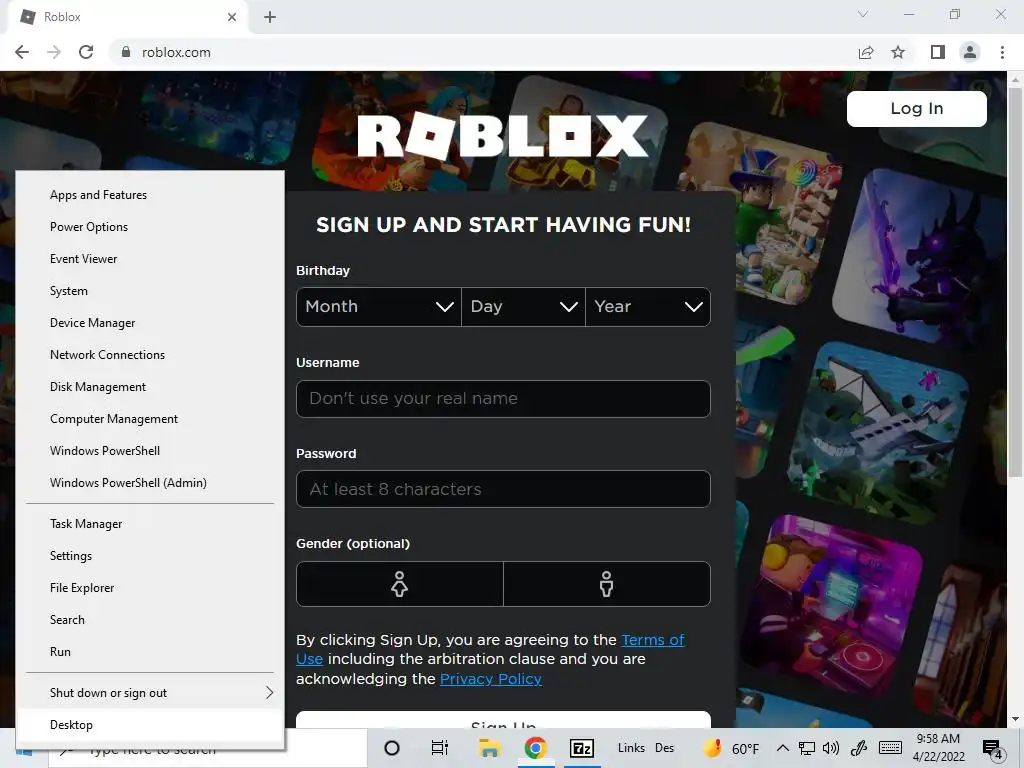Image resolution: width=1024 pixels, height=768 pixels.
Task: Click the Sign Up button
Action: pyautogui.click(x=503, y=720)
